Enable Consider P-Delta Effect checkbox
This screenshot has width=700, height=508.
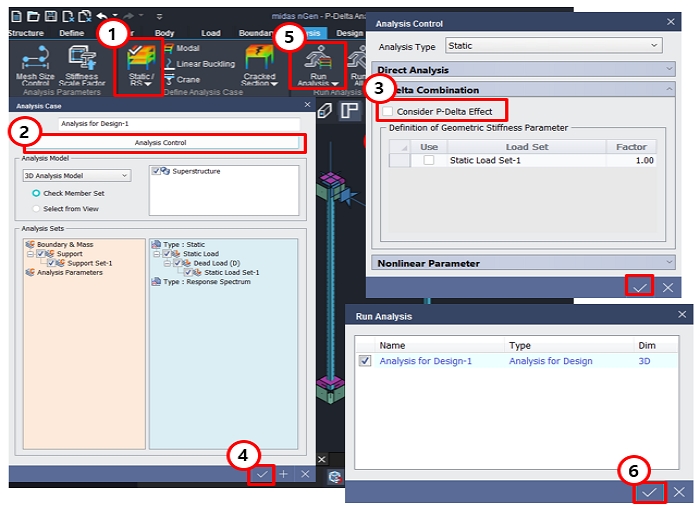tap(388, 111)
